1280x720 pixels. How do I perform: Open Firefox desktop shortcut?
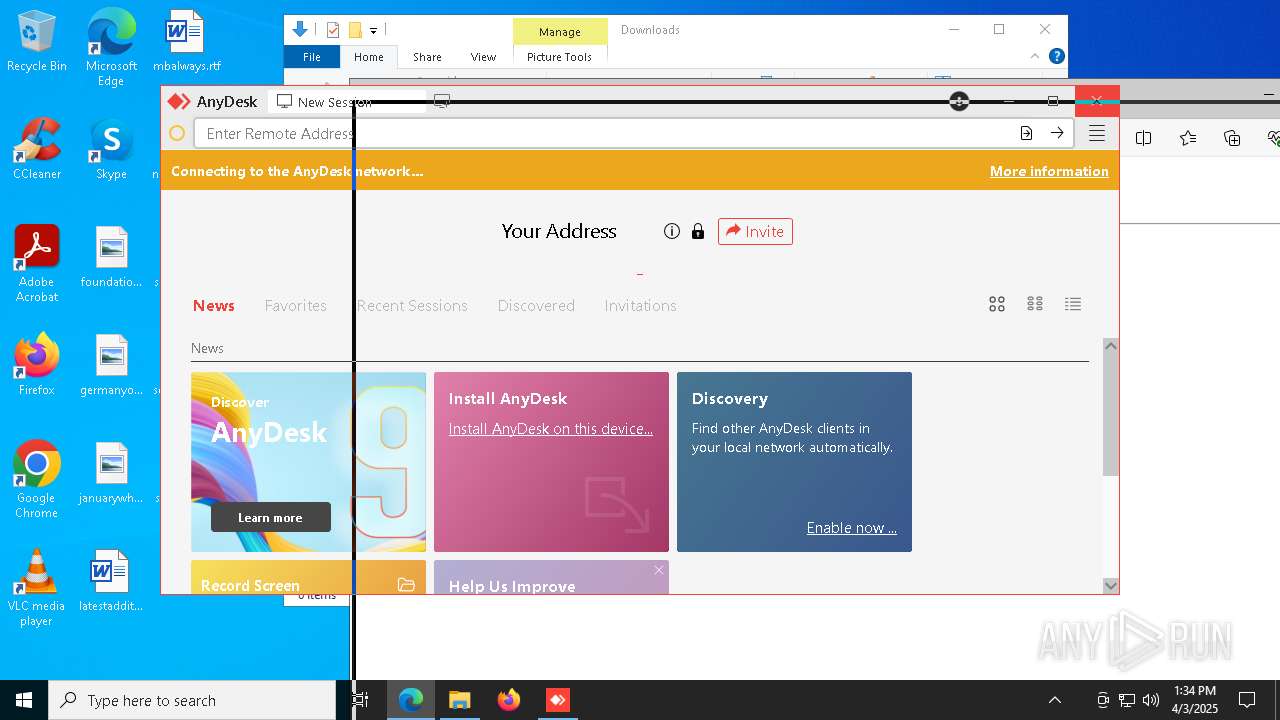click(37, 364)
